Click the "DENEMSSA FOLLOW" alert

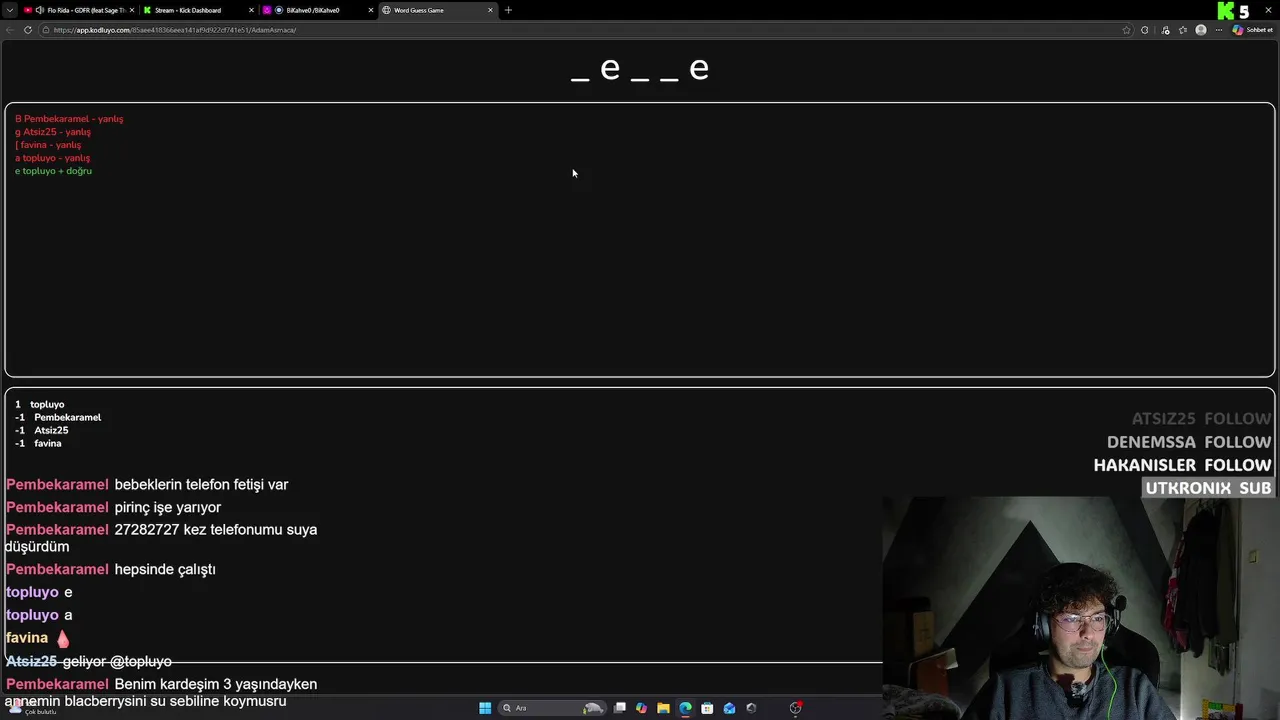tap(1189, 442)
